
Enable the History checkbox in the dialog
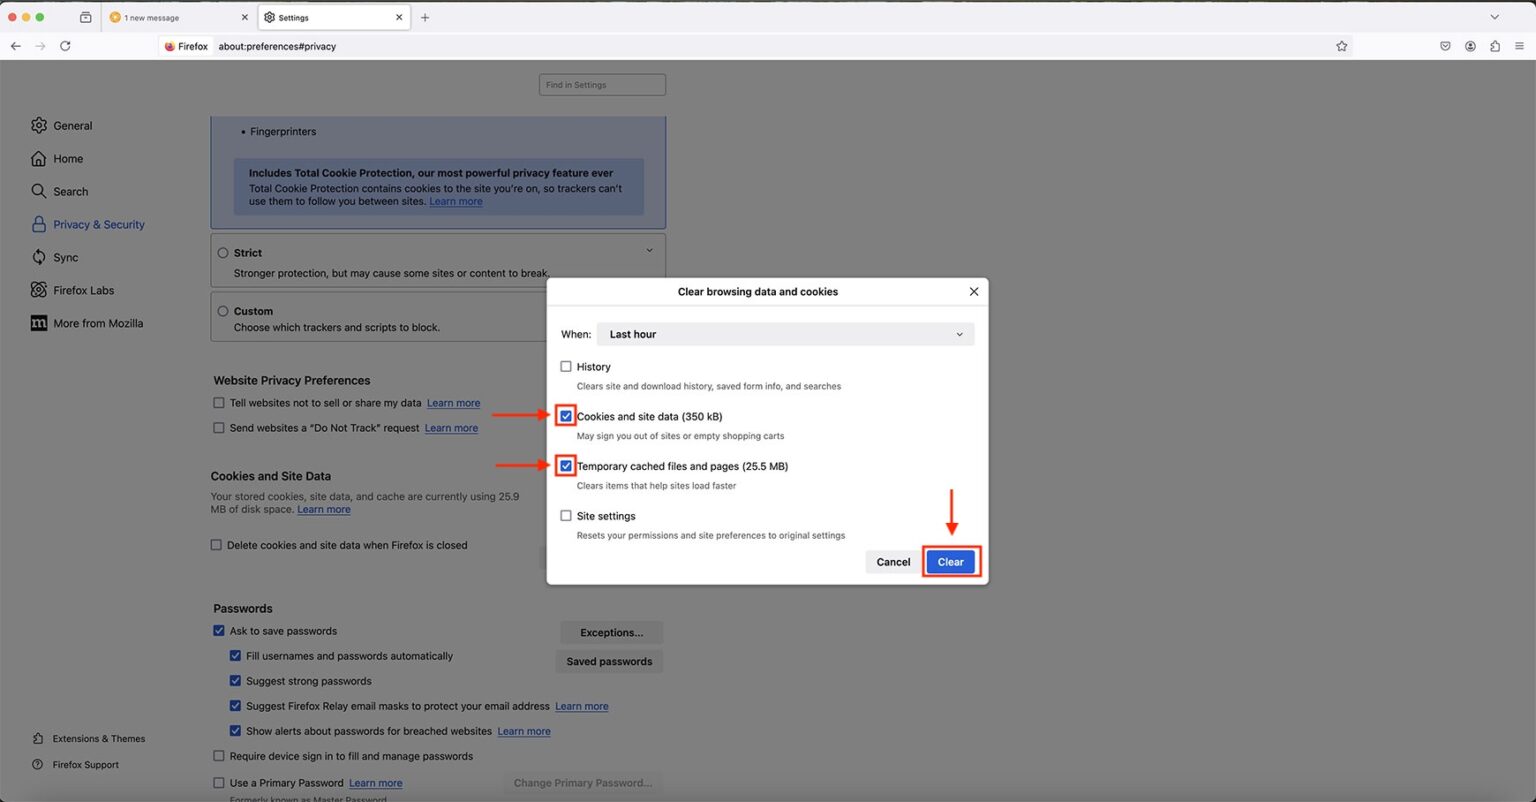tap(566, 366)
